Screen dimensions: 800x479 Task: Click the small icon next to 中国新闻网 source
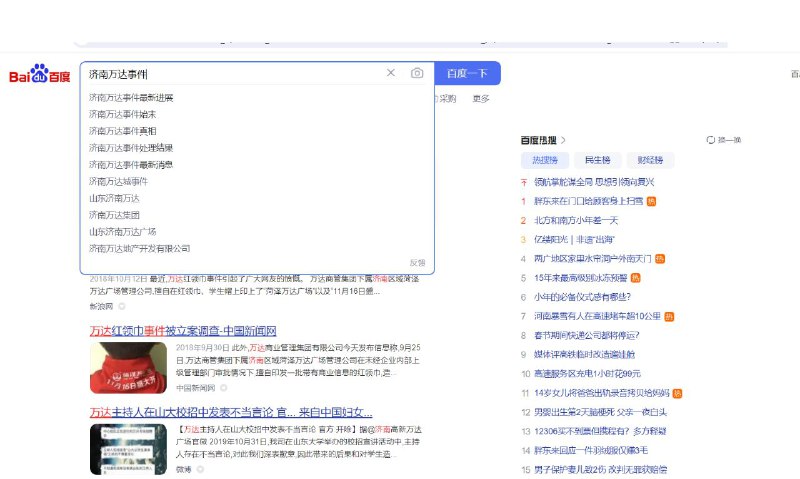point(223,388)
